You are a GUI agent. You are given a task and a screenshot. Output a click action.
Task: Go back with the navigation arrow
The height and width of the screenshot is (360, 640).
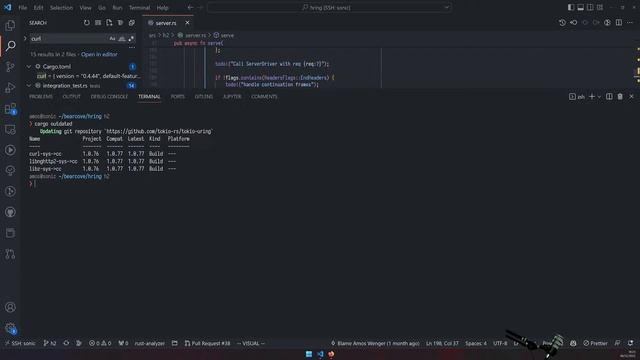(x=190, y=7)
